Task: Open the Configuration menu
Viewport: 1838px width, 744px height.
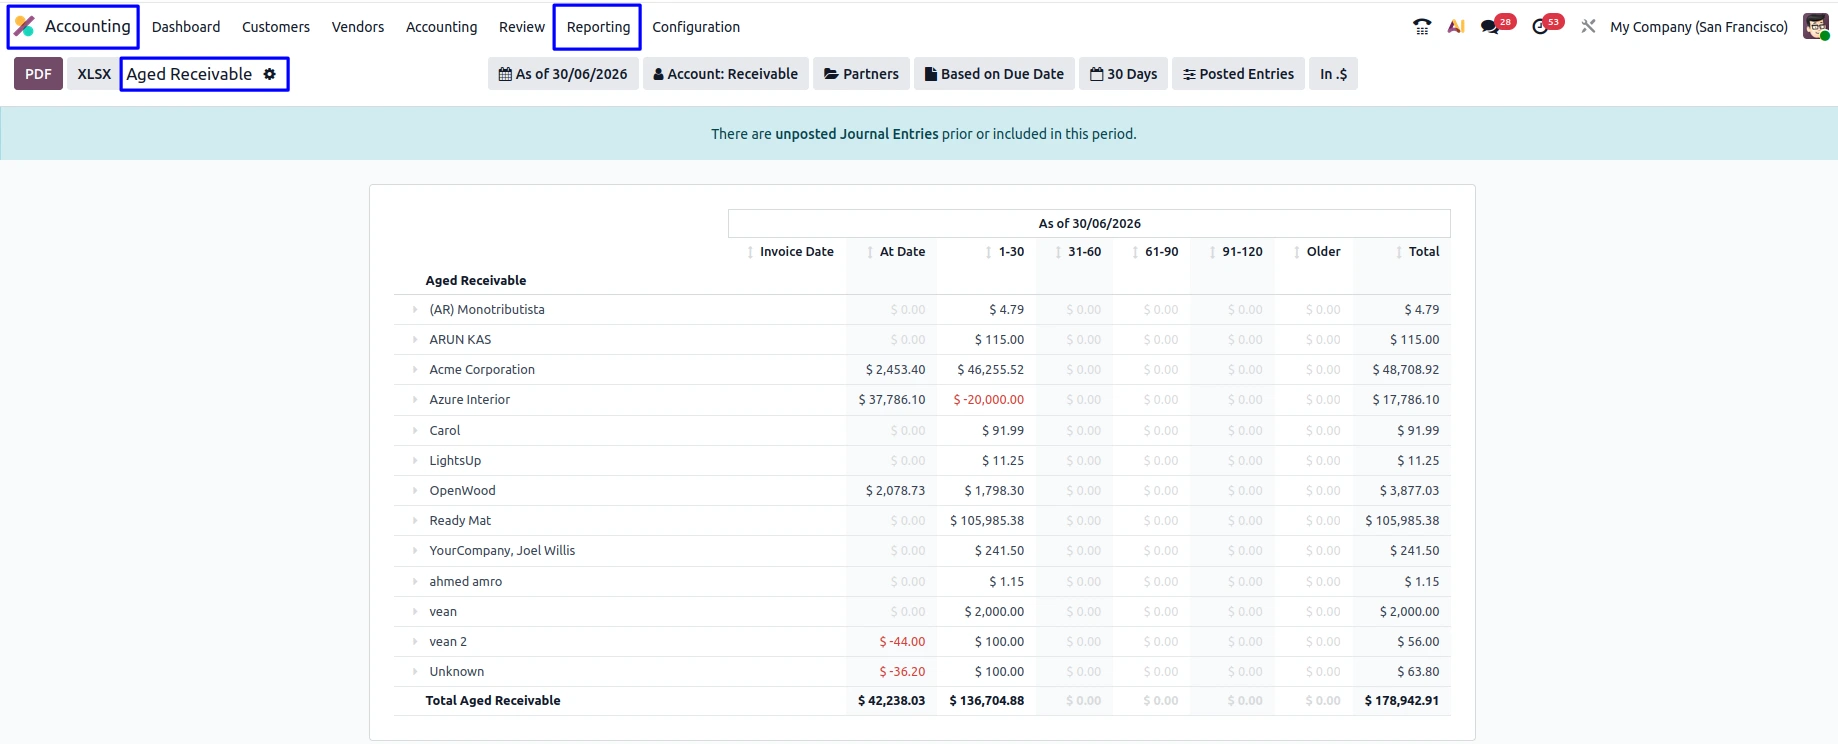Action: pos(696,27)
